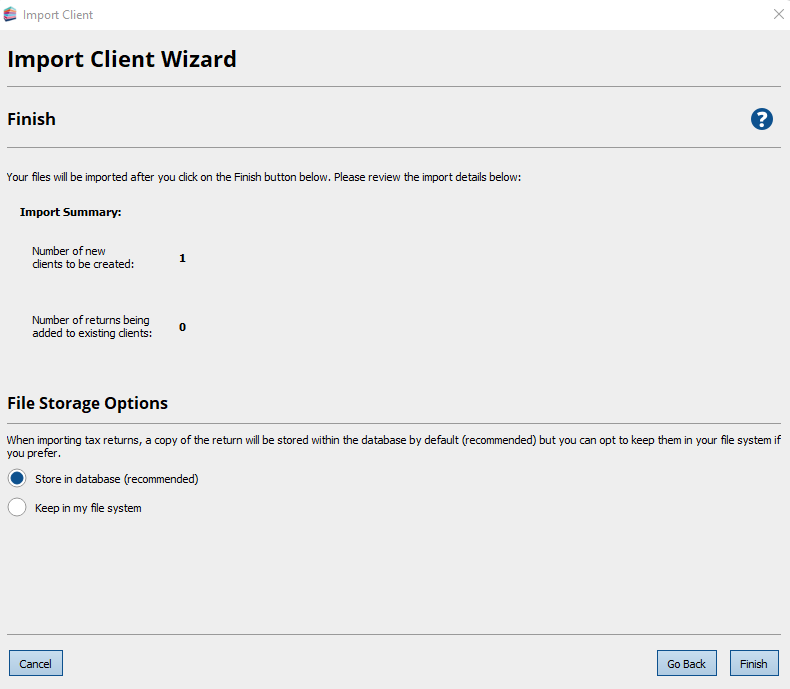This screenshot has width=790, height=689.
Task: Click the Import Client Wizard heading
Action: pos(122,59)
